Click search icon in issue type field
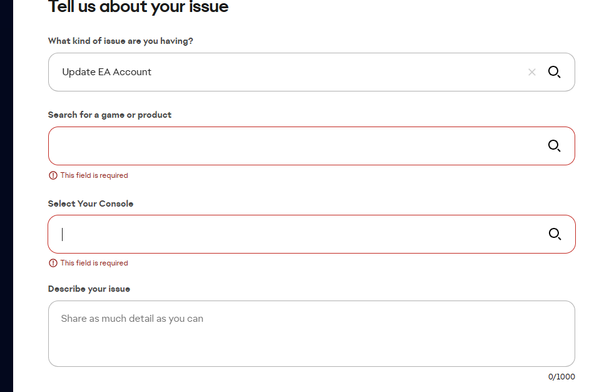The height and width of the screenshot is (392, 599). tap(554, 72)
